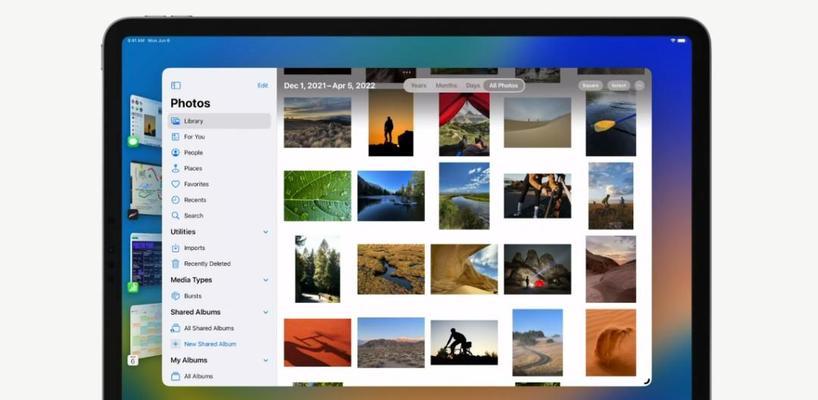Open the silhouette at sunset photo
The width and height of the screenshot is (818, 400).
[x=391, y=123]
